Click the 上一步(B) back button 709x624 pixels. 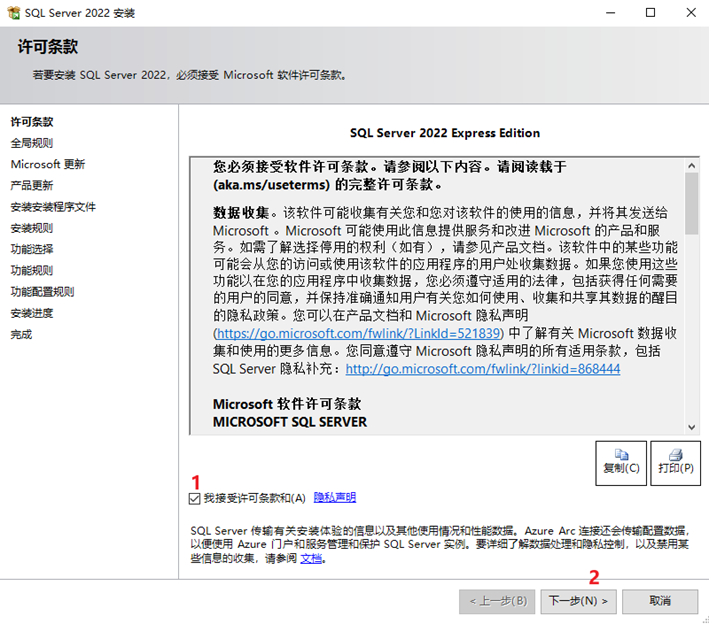coord(497,601)
